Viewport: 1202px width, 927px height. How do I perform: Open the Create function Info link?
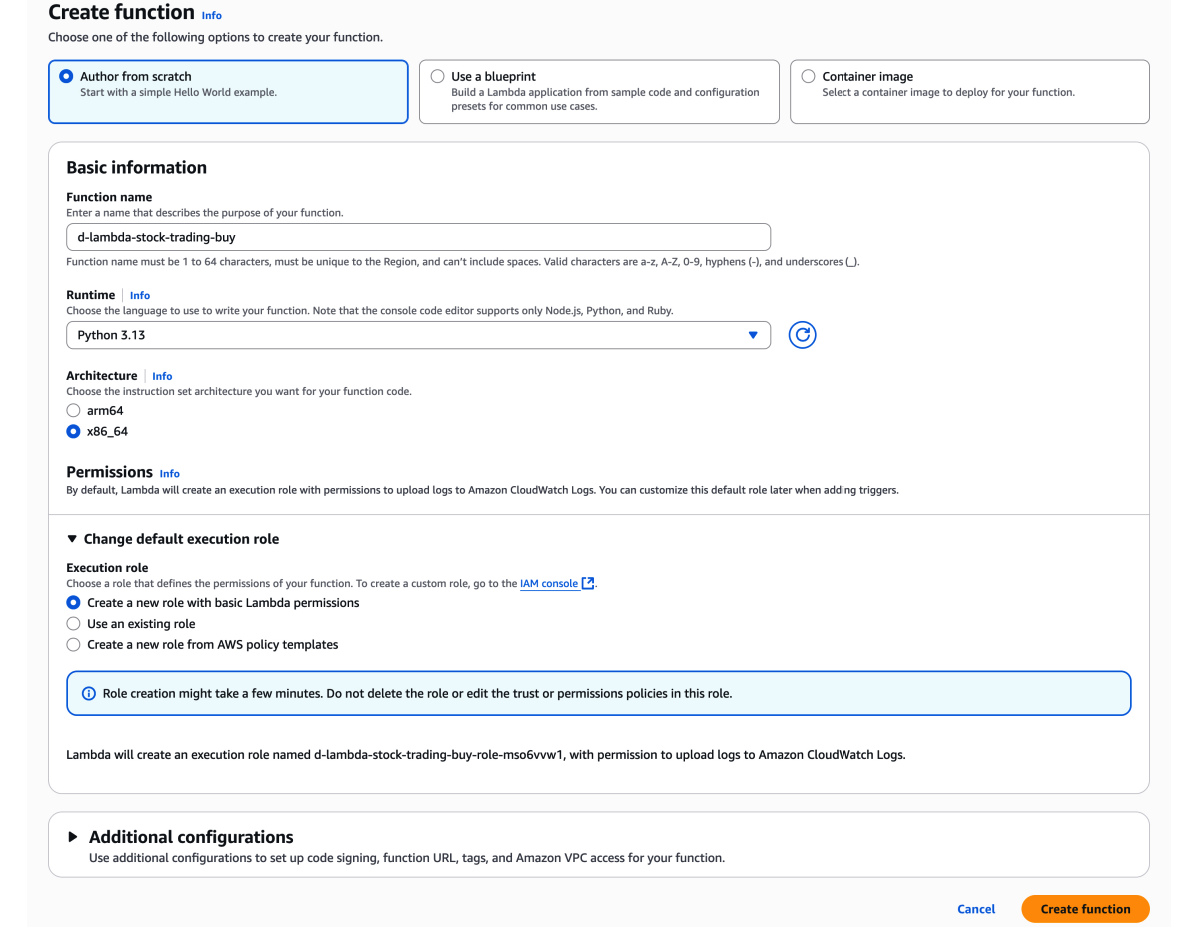click(212, 15)
